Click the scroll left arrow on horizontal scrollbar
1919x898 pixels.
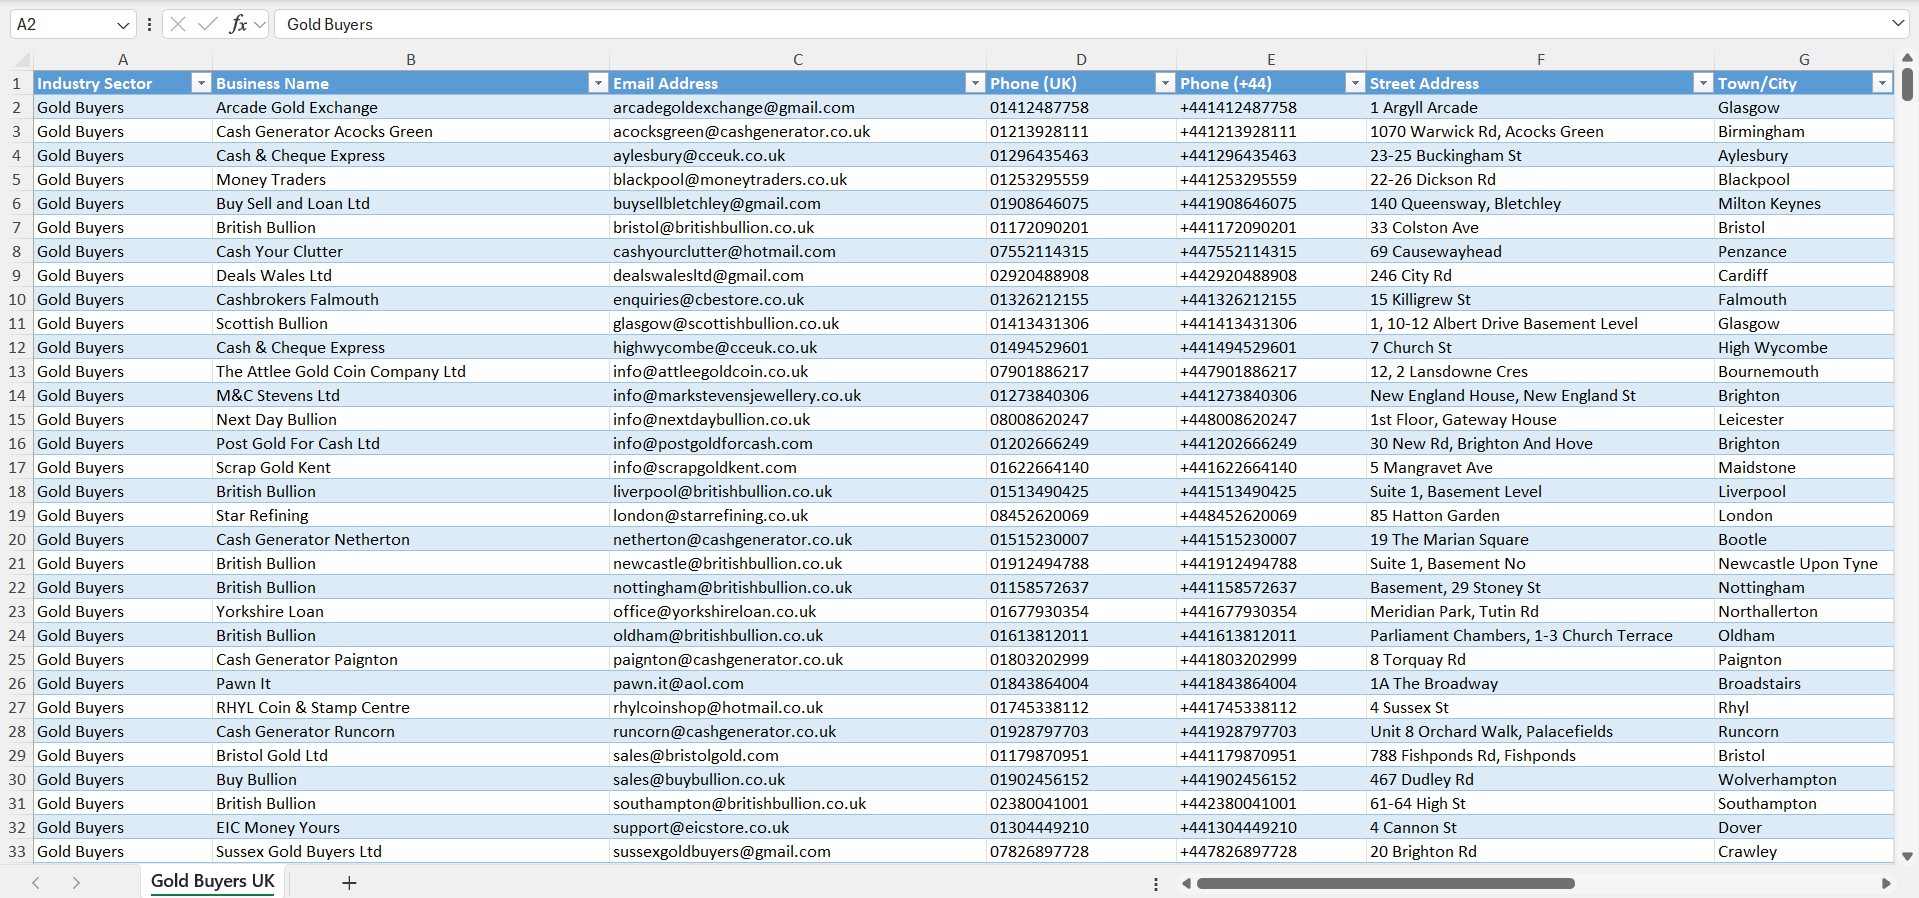click(x=1186, y=884)
